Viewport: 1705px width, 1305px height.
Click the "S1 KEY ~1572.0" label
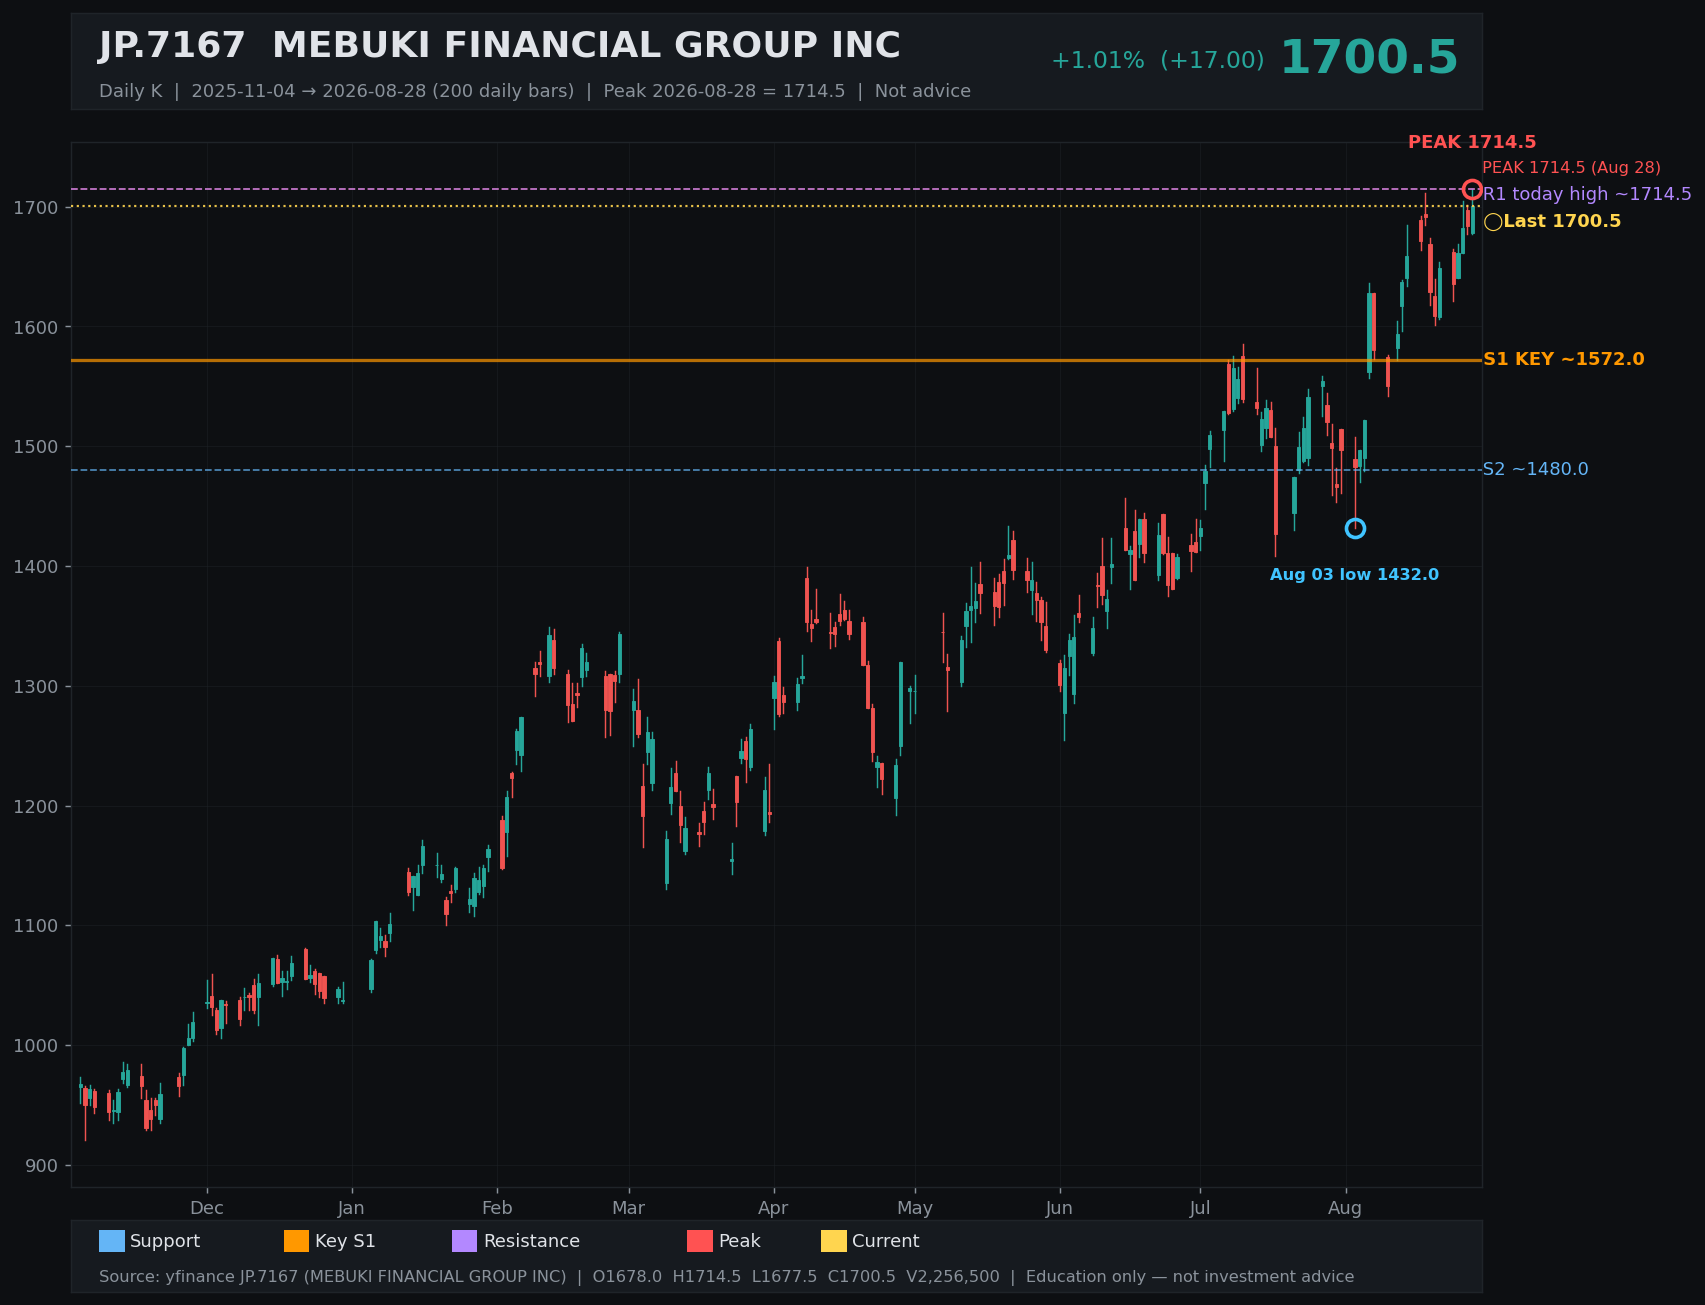(x=1564, y=360)
